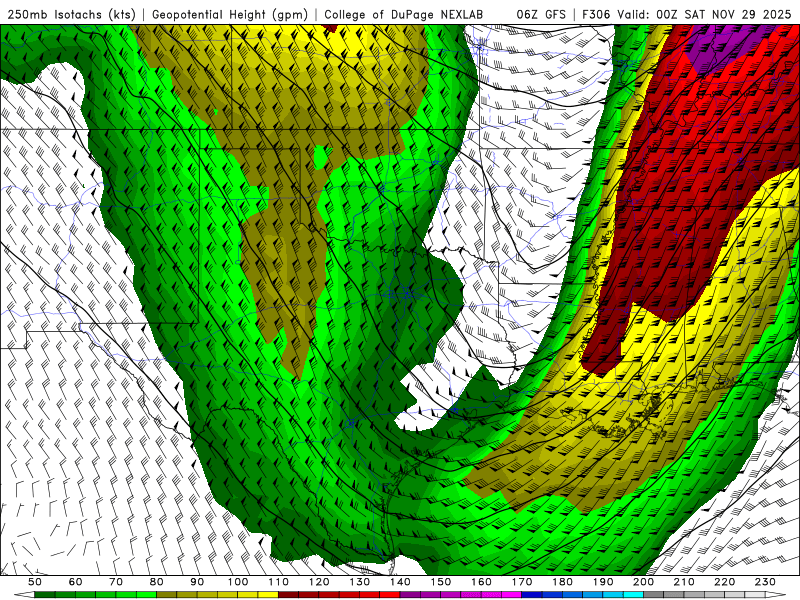Click the "Valid: 00Z SAT NOV 29 2025" text
The height and width of the screenshot is (600, 800).
pos(704,14)
